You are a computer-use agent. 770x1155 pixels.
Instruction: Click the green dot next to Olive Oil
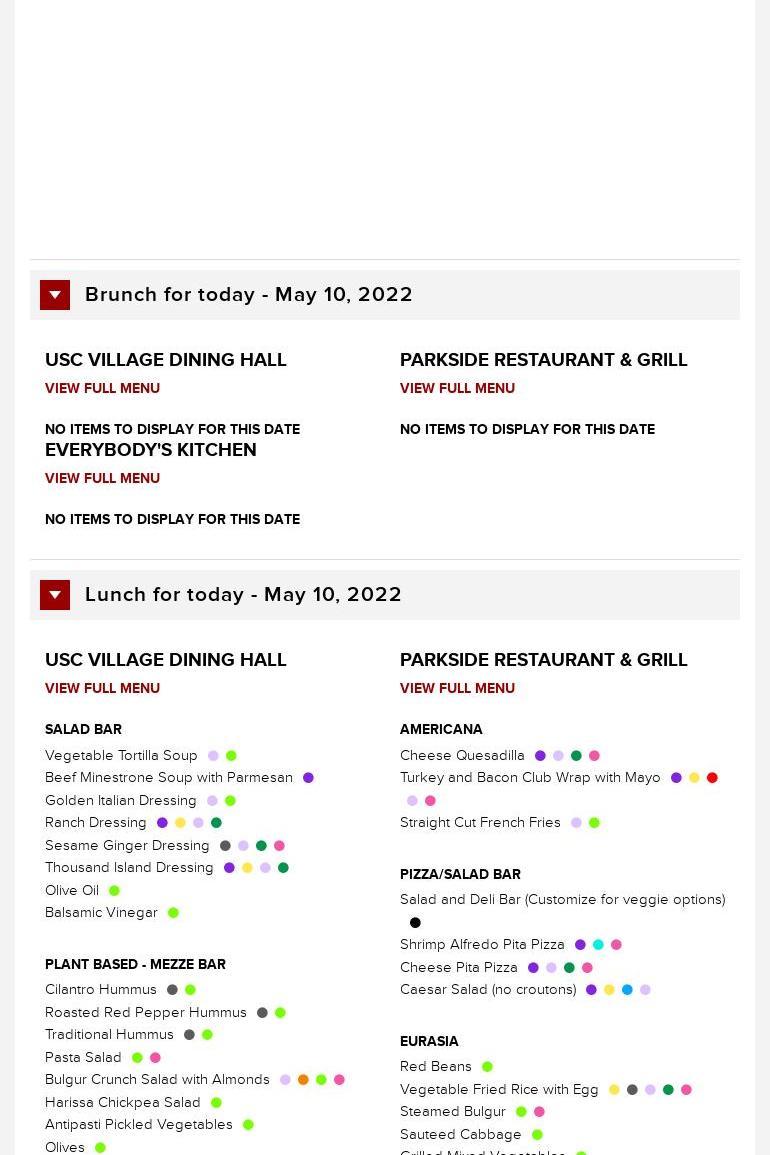pyautogui.click(x=114, y=891)
